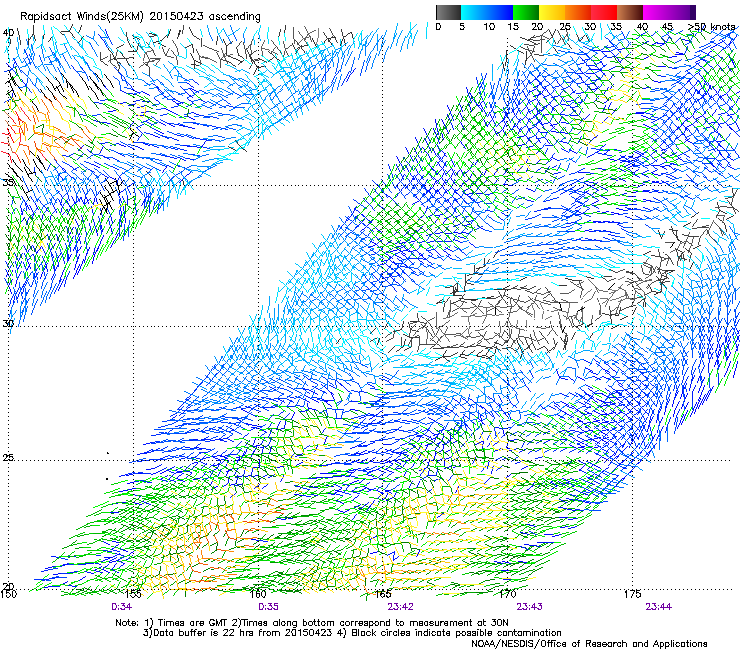Click the longitude label '170'

pyautogui.click(x=508, y=594)
